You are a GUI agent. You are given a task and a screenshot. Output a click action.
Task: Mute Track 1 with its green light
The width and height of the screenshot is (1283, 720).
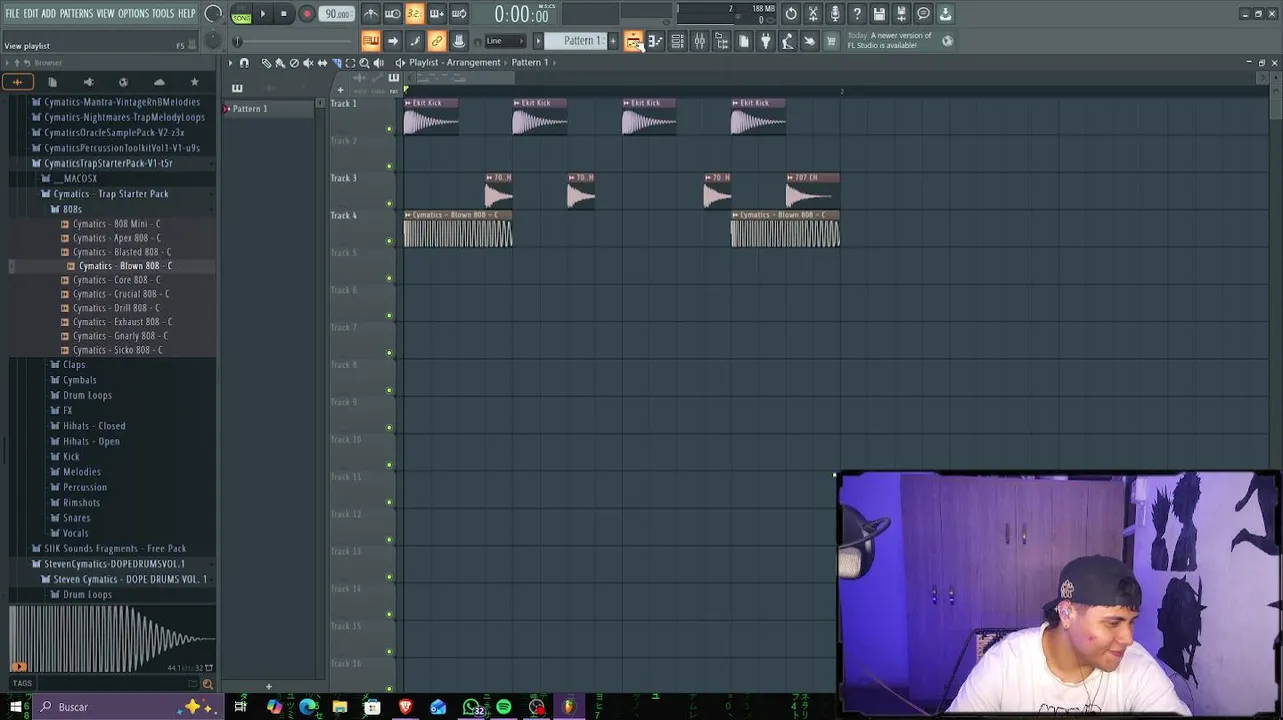(x=389, y=129)
